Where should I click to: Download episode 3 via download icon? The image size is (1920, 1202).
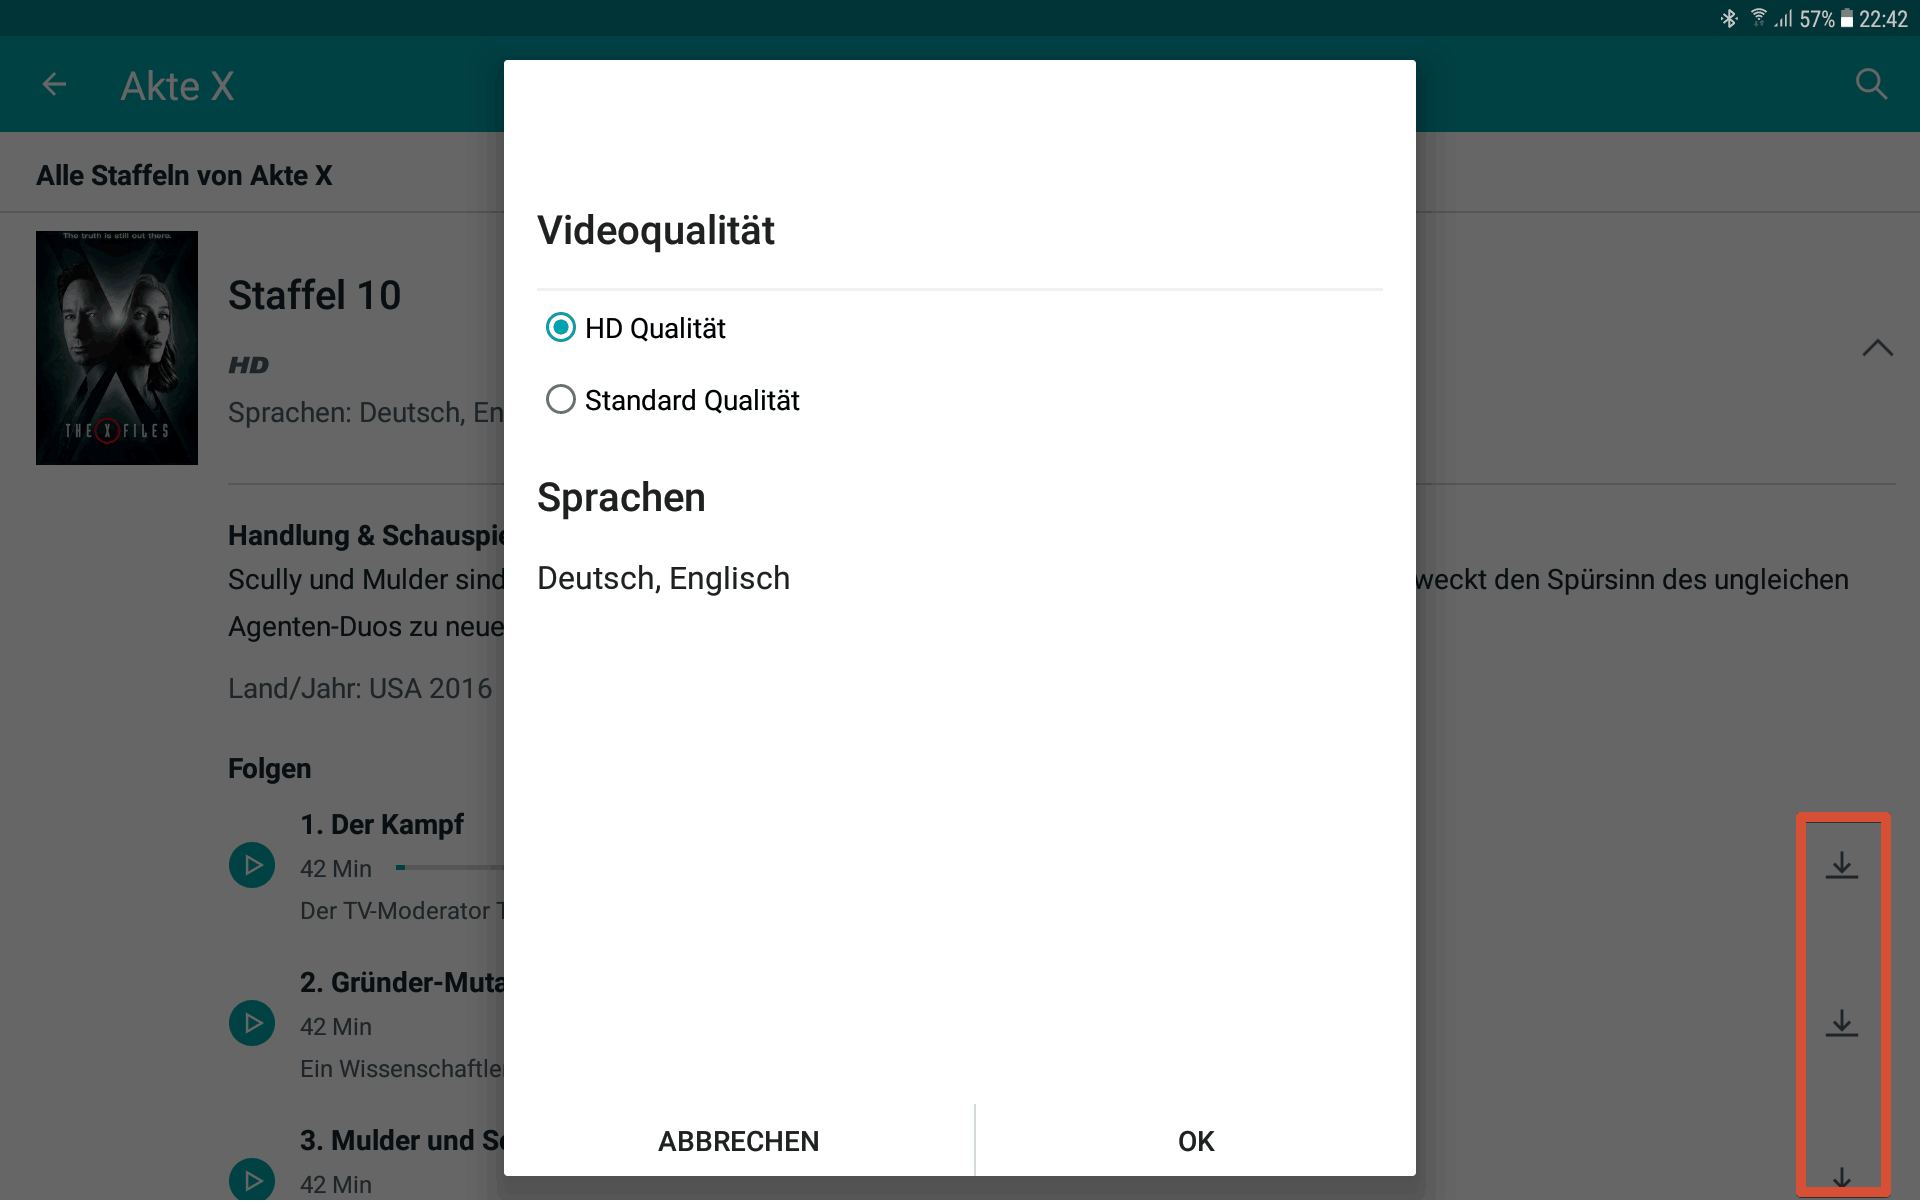click(x=1841, y=1178)
